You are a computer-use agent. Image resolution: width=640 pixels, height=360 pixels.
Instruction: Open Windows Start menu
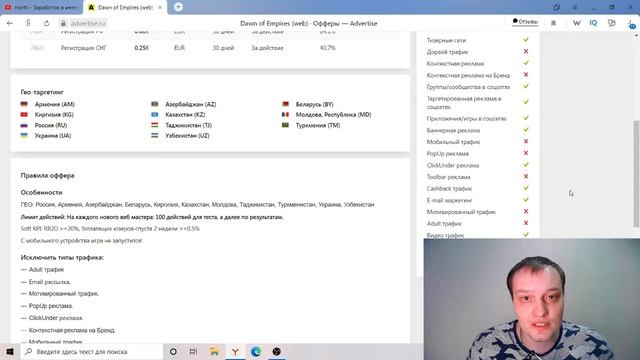pos(10,351)
